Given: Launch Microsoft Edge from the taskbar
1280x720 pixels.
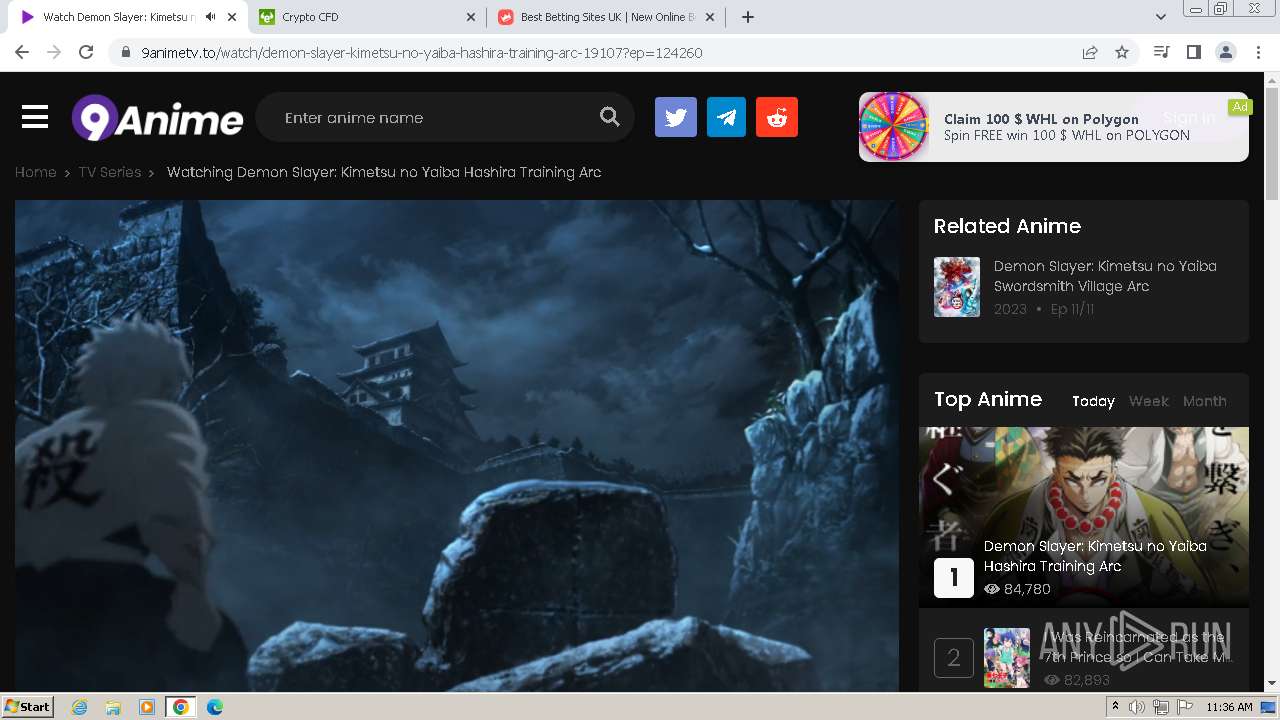Looking at the screenshot, I should point(215,707).
